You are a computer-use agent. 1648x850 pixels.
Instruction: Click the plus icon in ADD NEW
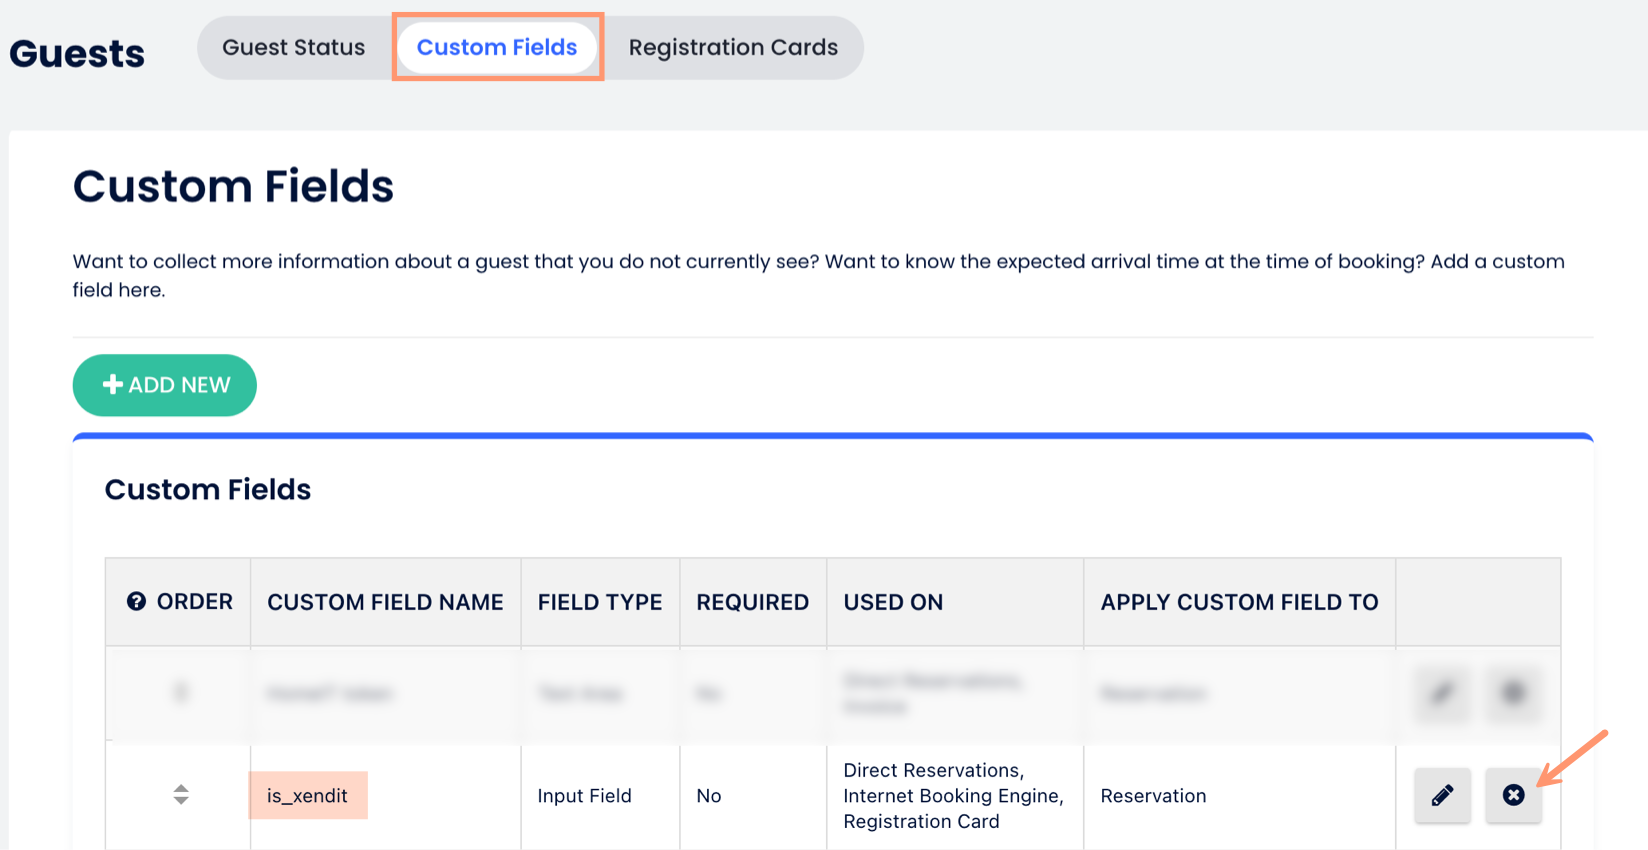(x=113, y=385)
